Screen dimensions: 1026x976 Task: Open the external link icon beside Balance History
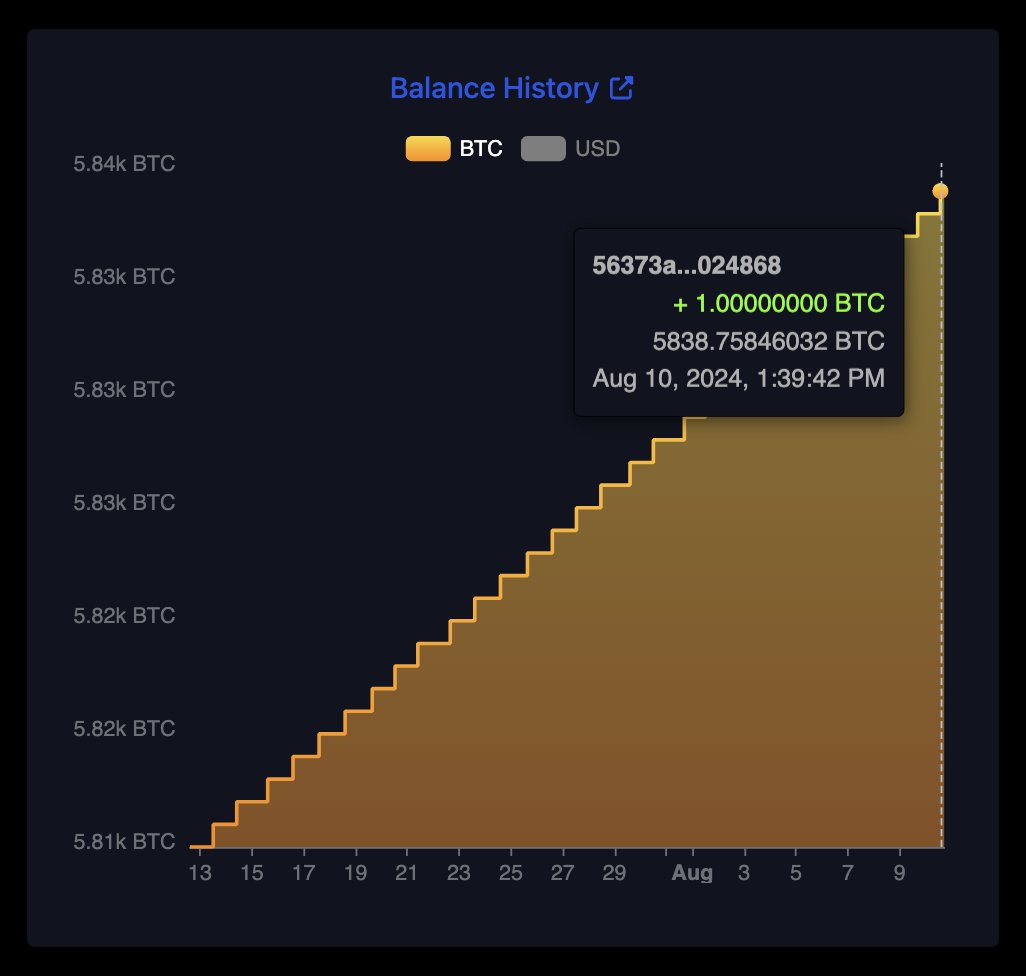pyautogui.click(x=621, y=88)
